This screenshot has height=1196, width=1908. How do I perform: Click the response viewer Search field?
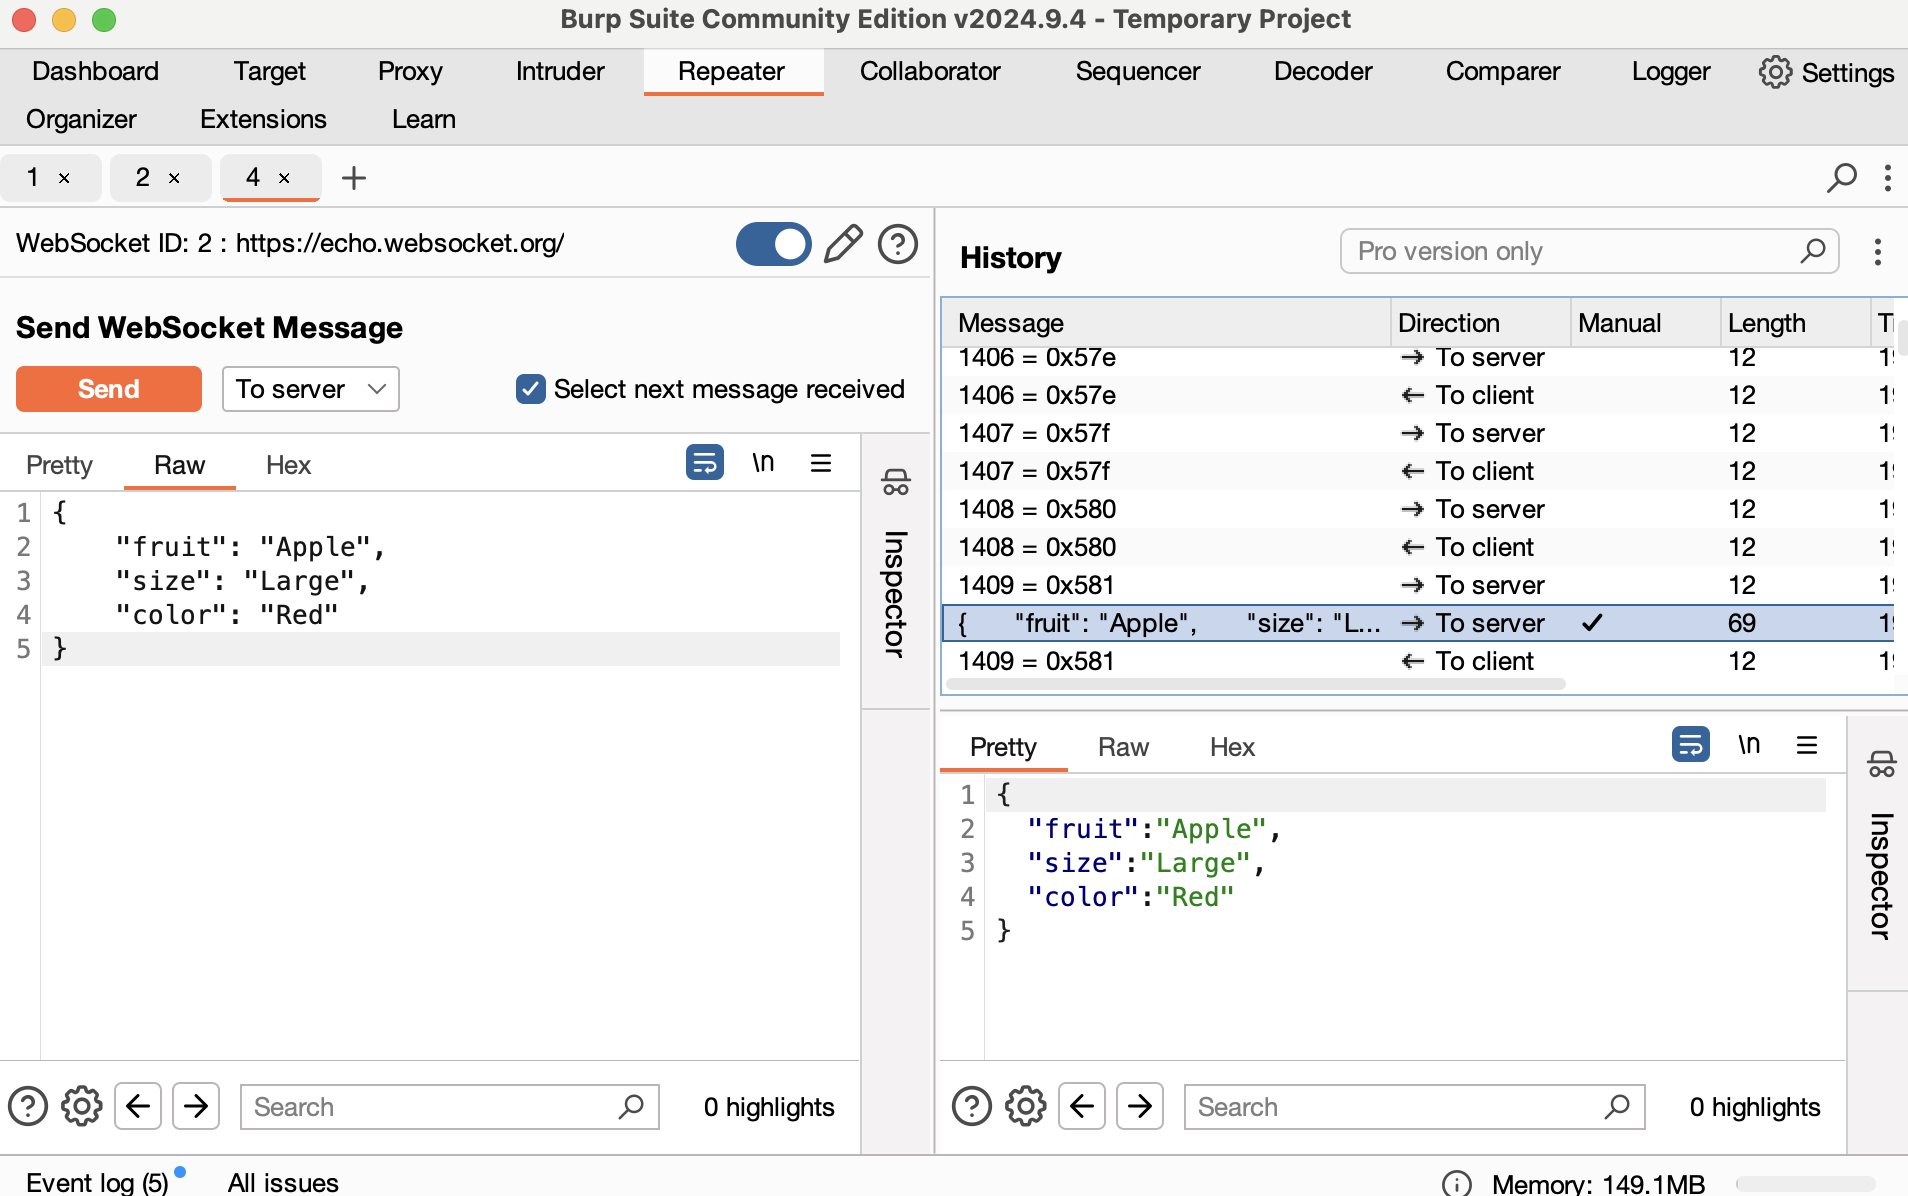coord(1414,1106)
